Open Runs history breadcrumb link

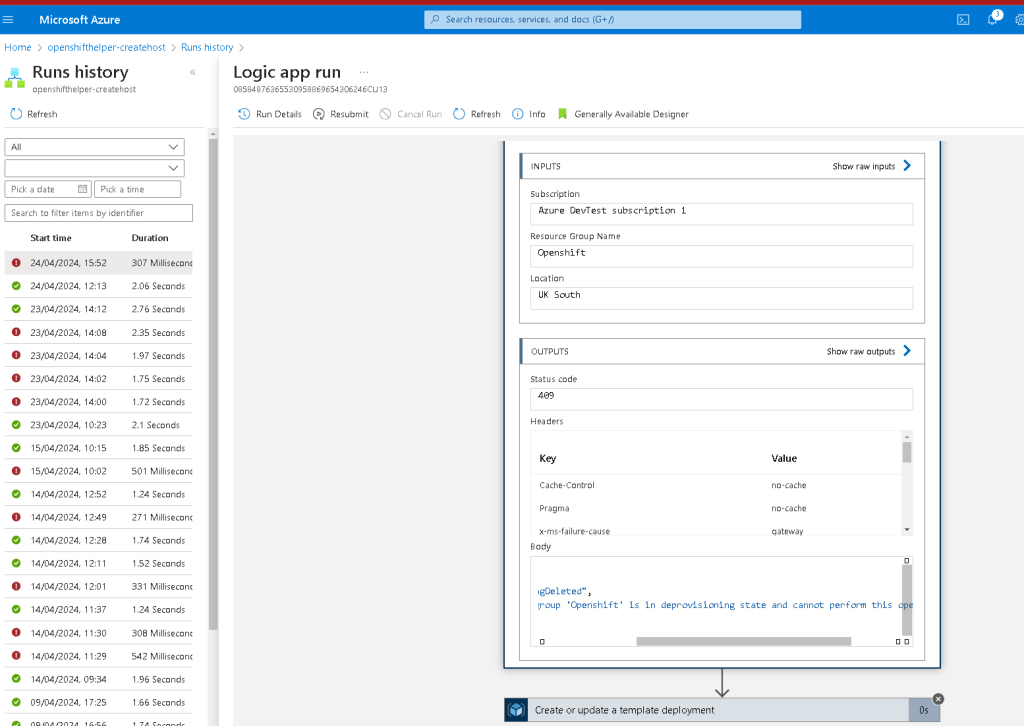click(x=207, y=47)
